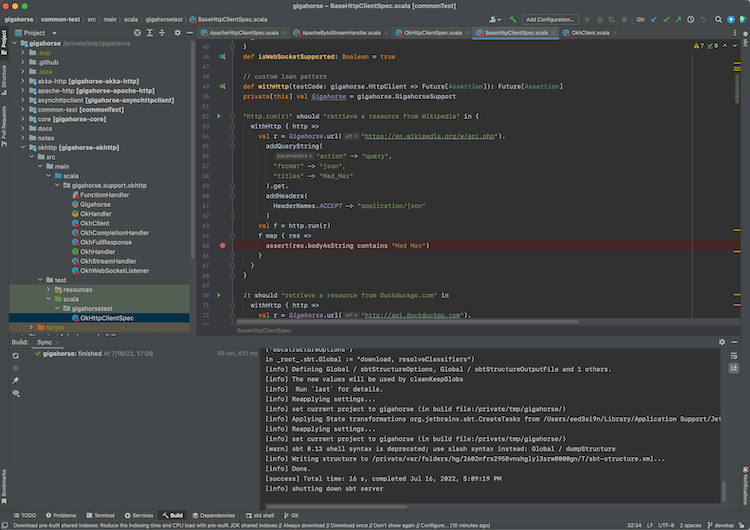
Task: Expand the target folder
Action: point(31,327)
